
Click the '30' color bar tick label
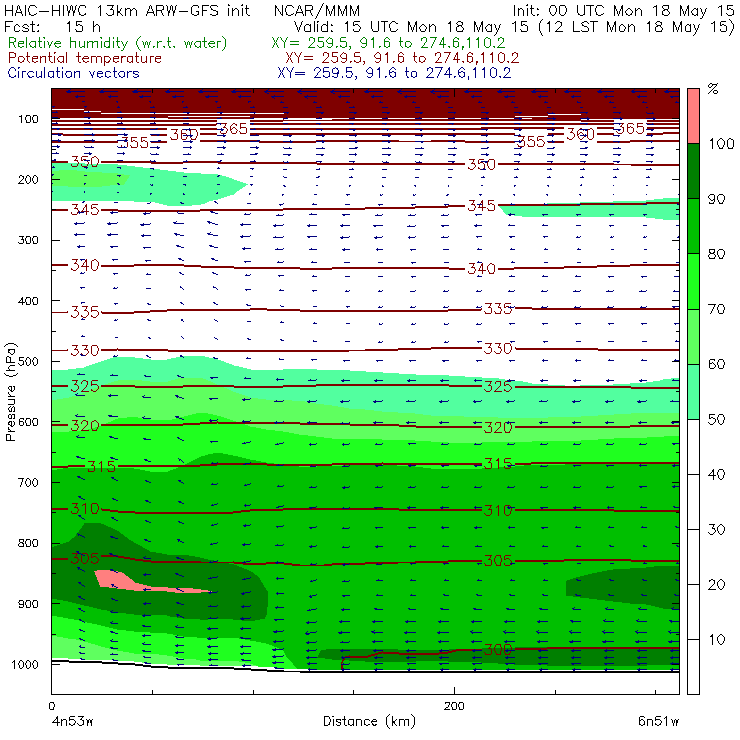(716, 530)
